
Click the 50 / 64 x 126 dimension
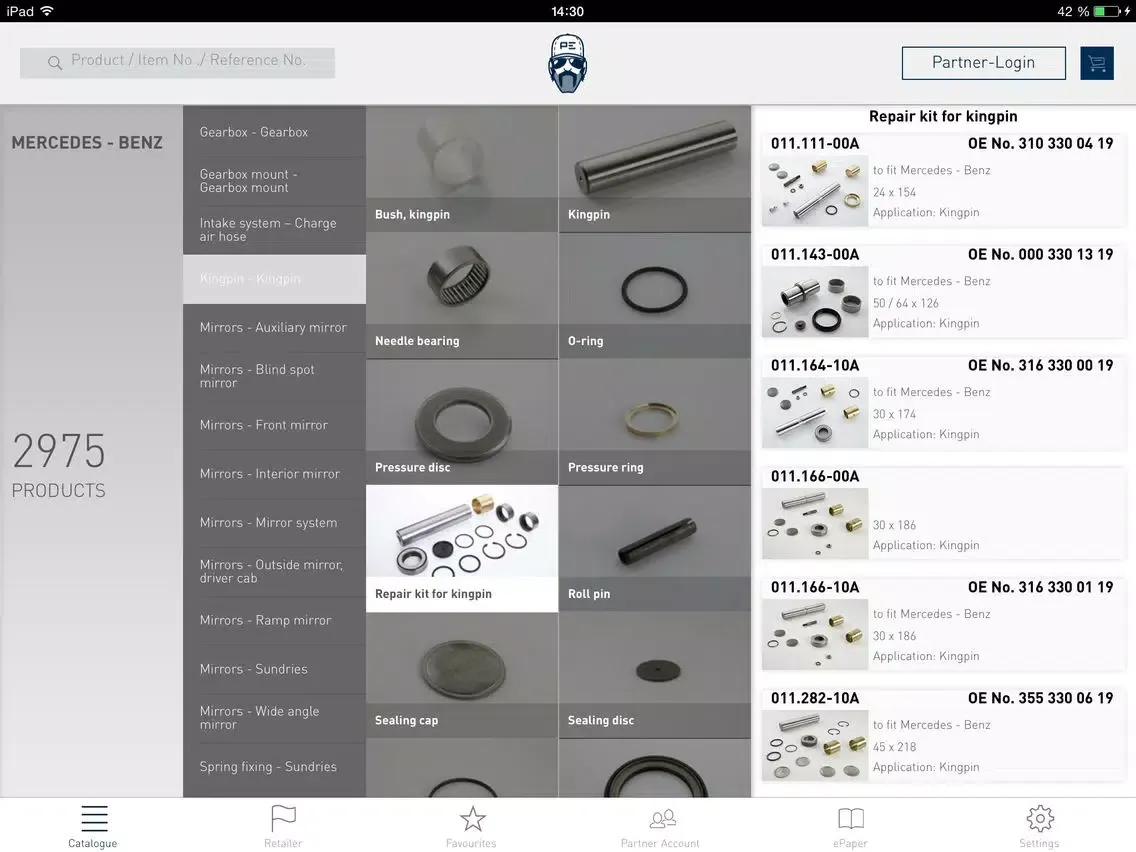906,303
